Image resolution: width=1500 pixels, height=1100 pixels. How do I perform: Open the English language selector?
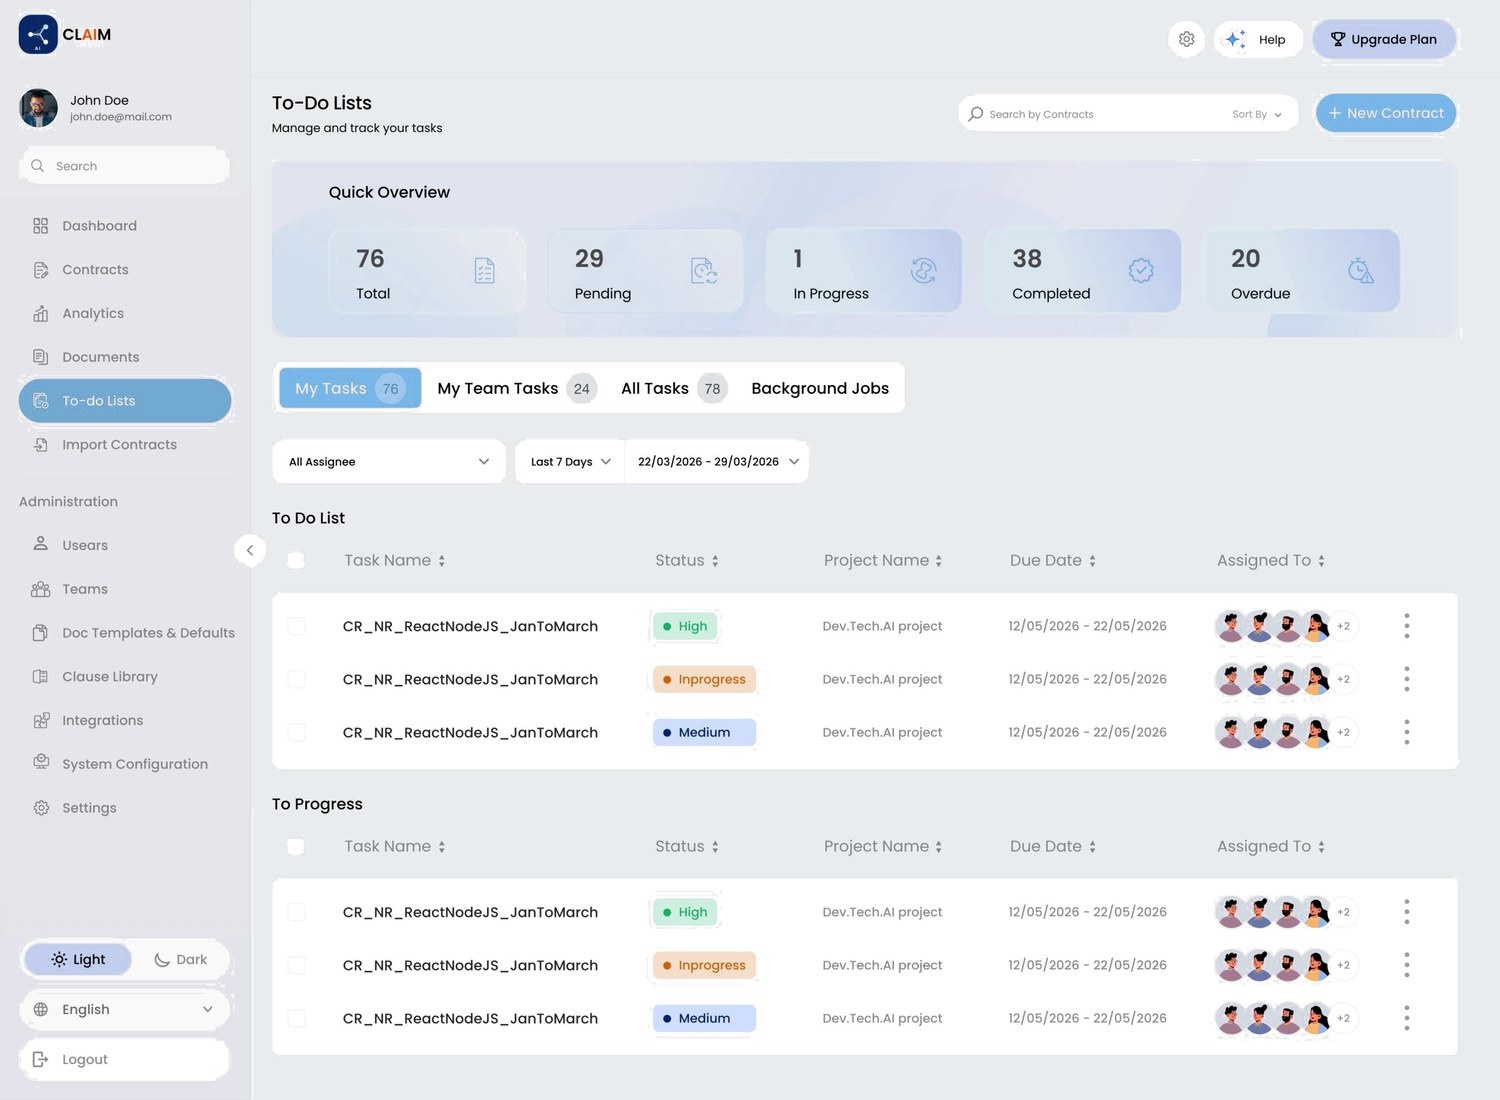pyautogui.click(x=125, y=1010)
